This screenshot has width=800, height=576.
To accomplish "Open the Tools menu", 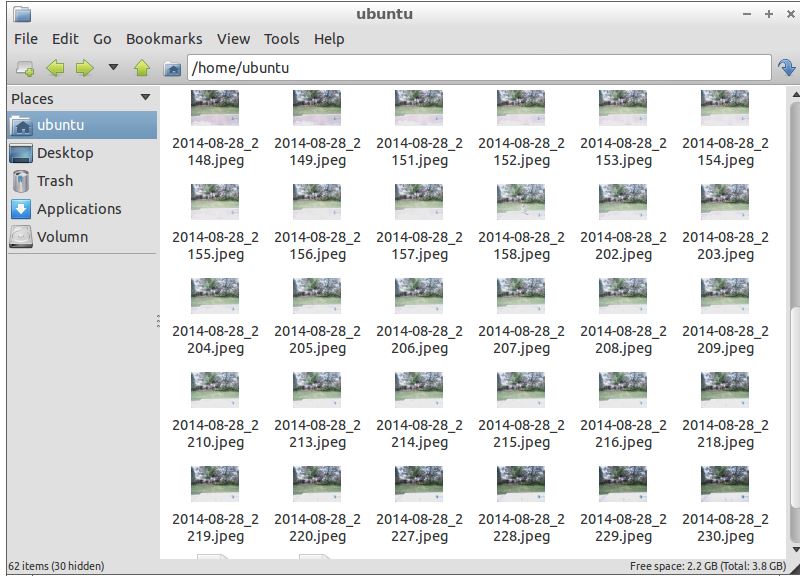I will coord(281,39).
